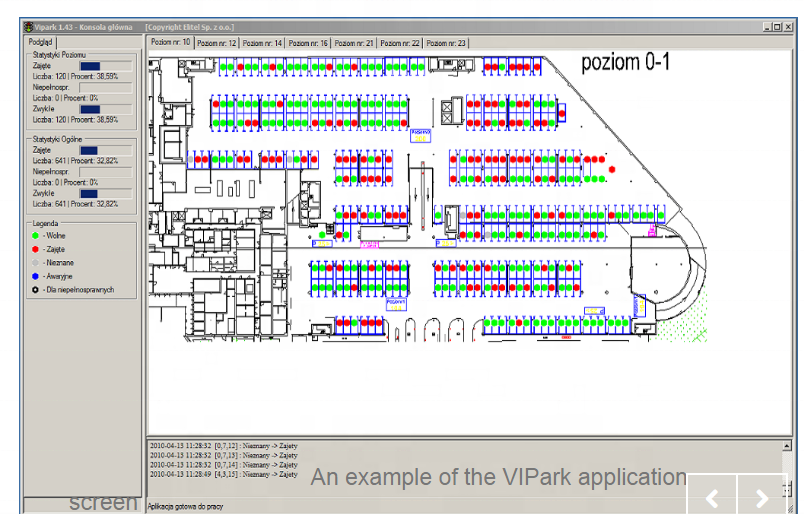Click 'Liczba: 641 | Procent: 32,82%' under Zajęte
This screenshot has width=804, height=514.
(75, 161)
